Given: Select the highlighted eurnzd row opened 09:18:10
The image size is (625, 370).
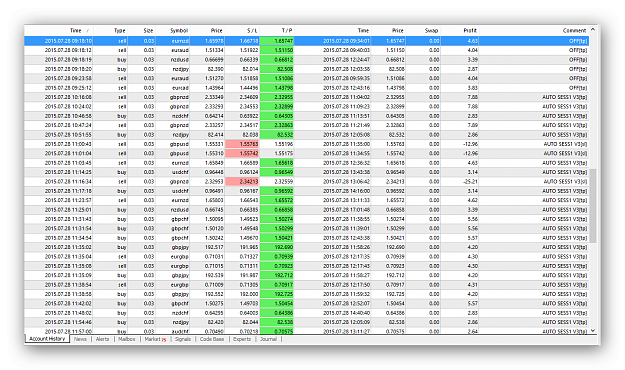Looking at the screenshot, I should tap(306, 41).
